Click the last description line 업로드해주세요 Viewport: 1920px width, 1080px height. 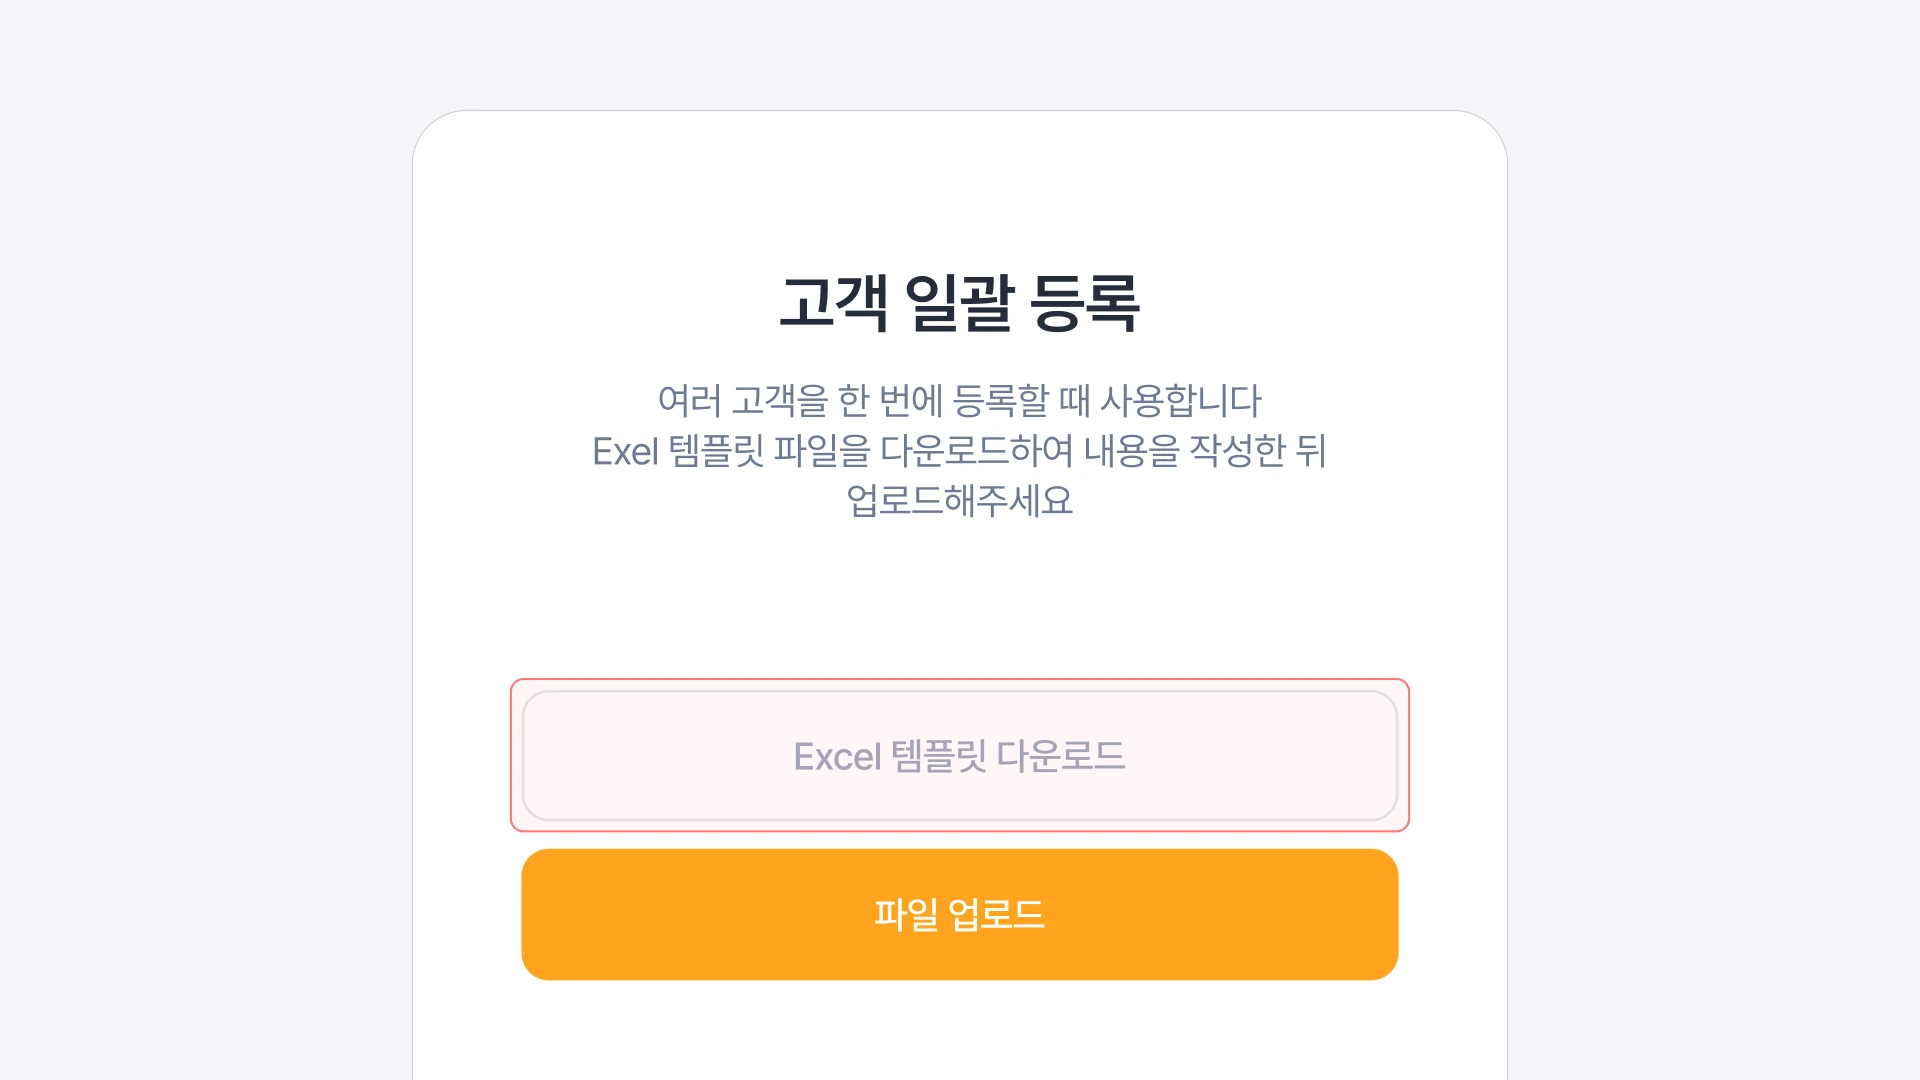coord(960,500)
